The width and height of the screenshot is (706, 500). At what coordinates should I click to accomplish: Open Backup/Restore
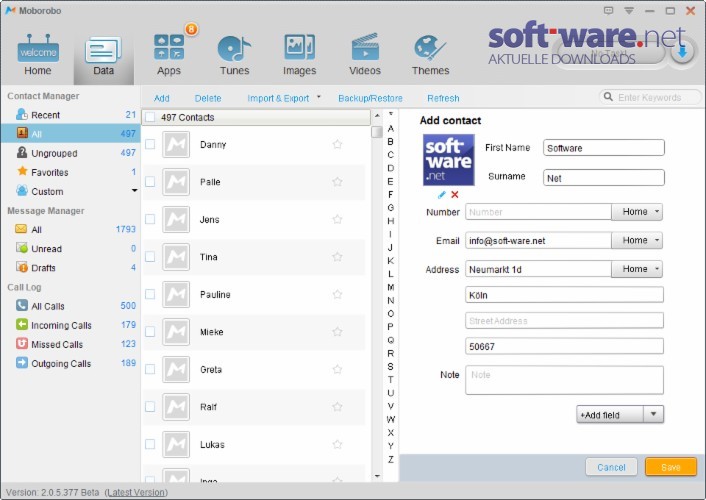tap(370, 98)
